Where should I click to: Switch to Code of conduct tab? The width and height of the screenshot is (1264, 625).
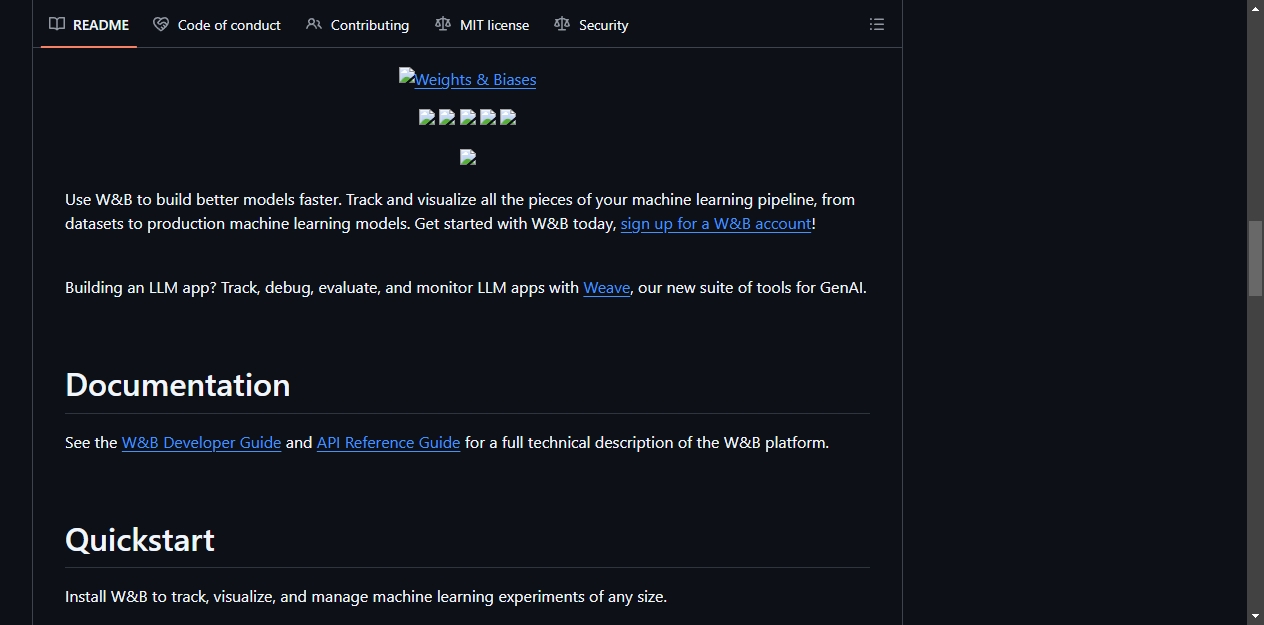click(217, 25)
